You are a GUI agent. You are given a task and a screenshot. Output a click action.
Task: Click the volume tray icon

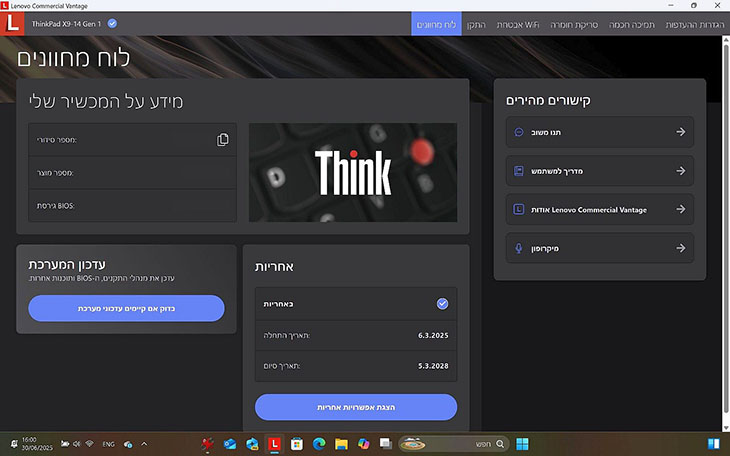[x=77, y=444]
